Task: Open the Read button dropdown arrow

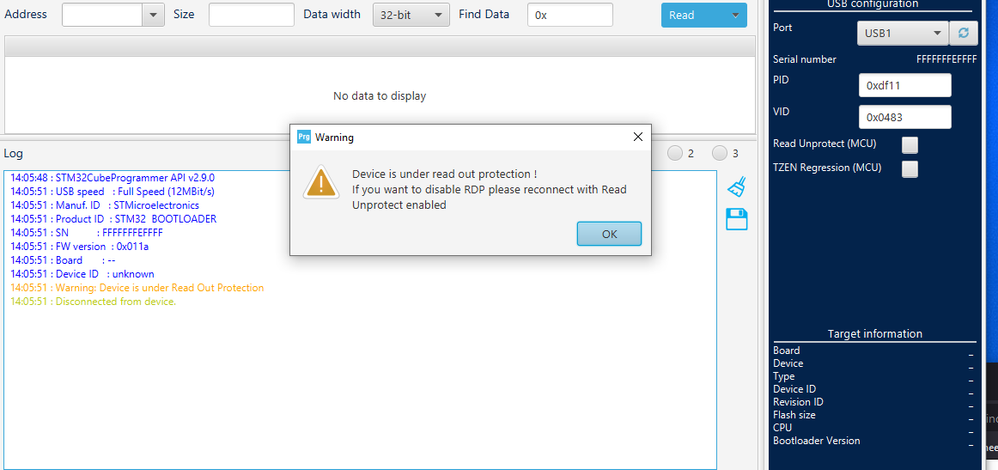Action: 736,15
